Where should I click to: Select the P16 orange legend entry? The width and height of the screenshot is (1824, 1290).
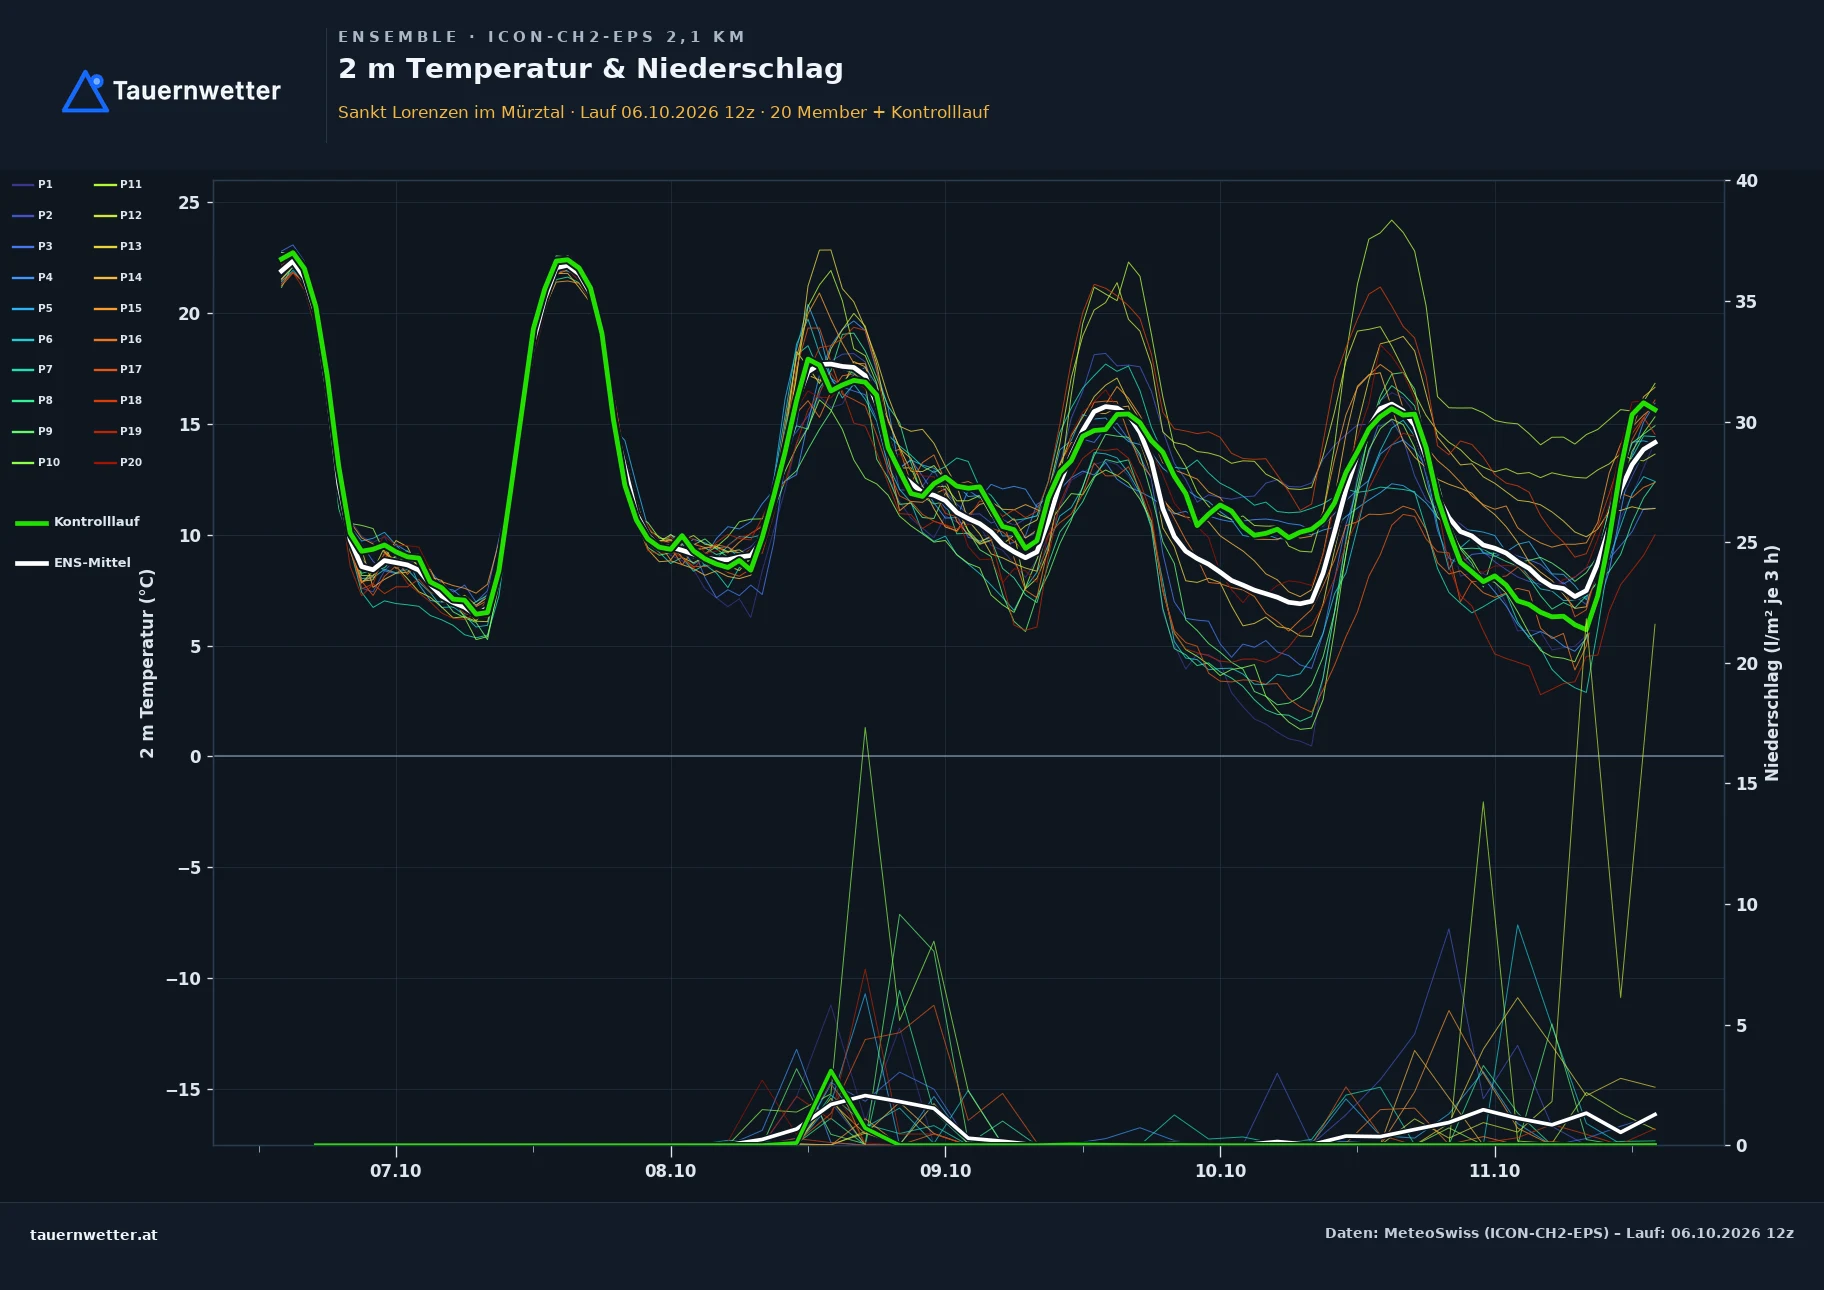point(118,339)
